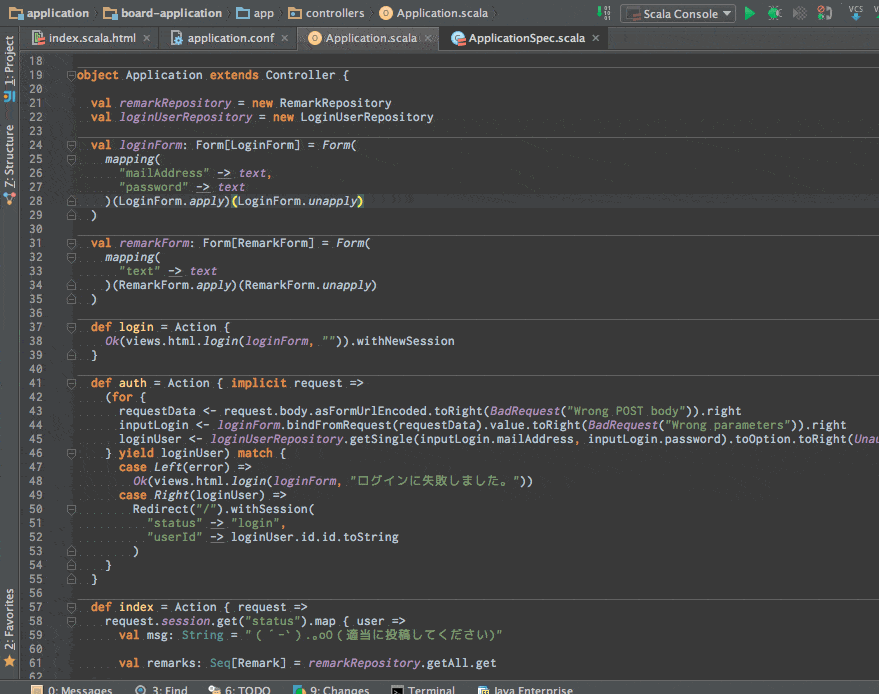Open the 3: Find tool window icon
The height and width of the screenshot is (694, 880).
[x=160, y=689]
